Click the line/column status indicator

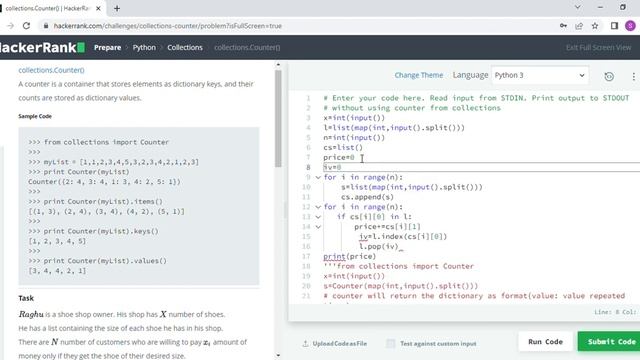click(615, 312)
